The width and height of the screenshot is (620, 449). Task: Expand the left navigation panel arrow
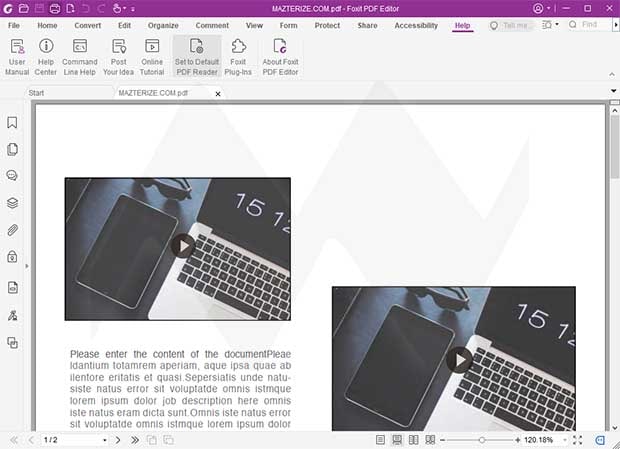click(27, 266)
